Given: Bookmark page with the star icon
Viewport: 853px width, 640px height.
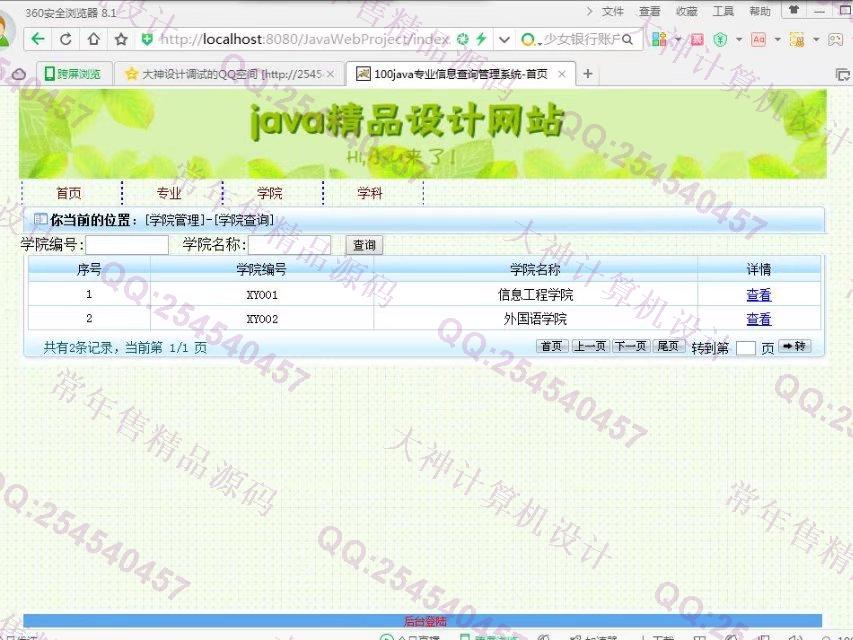Looking at the screenshot, I should click(121, 40).
